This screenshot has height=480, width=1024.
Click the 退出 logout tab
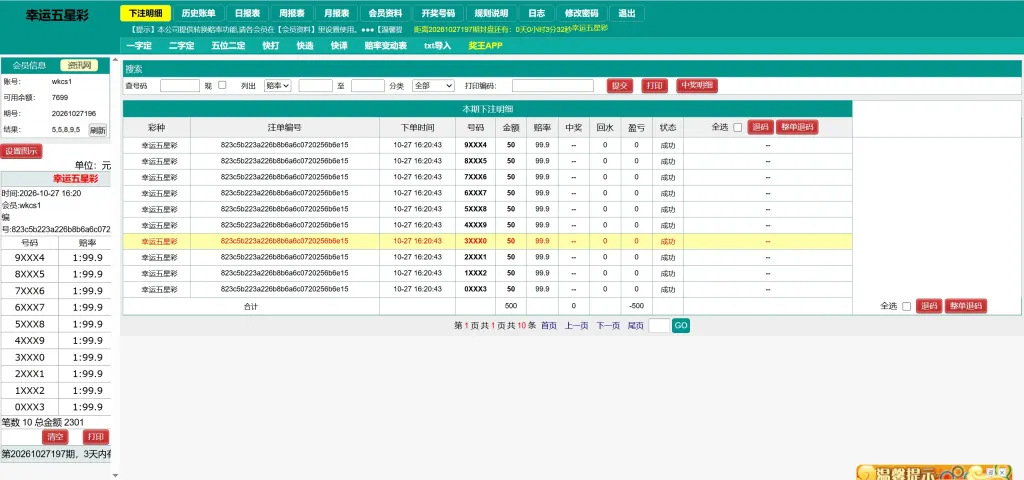coord(626,13)
